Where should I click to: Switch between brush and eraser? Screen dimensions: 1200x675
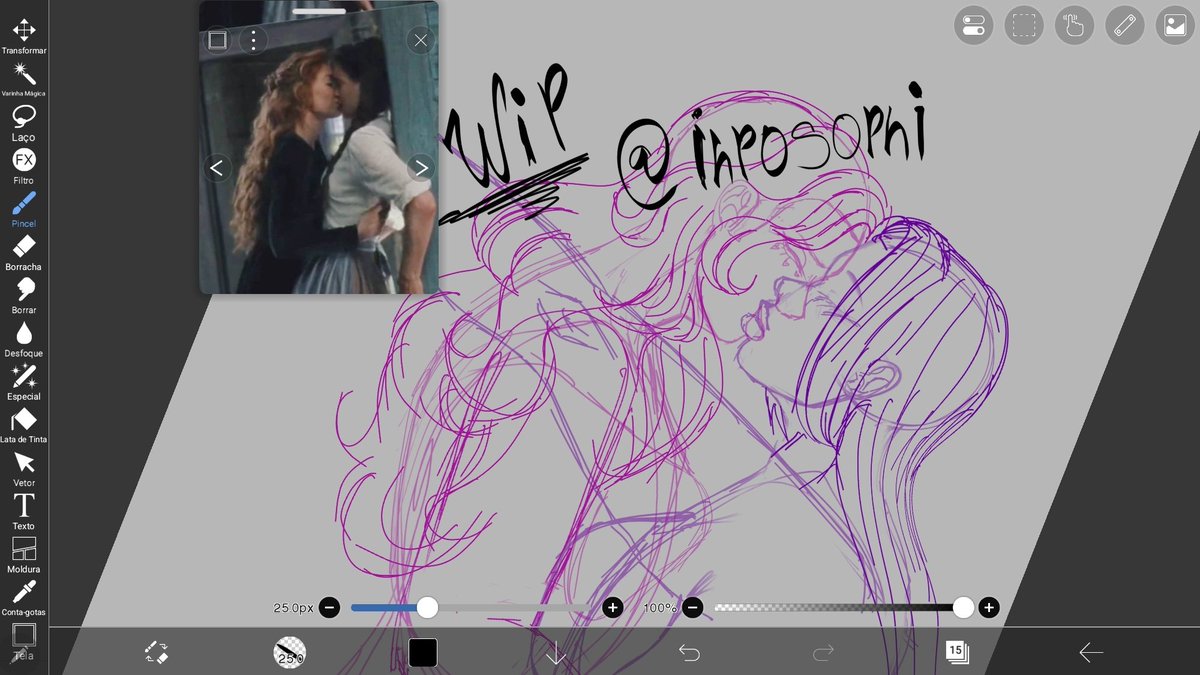tap(155, 653)
